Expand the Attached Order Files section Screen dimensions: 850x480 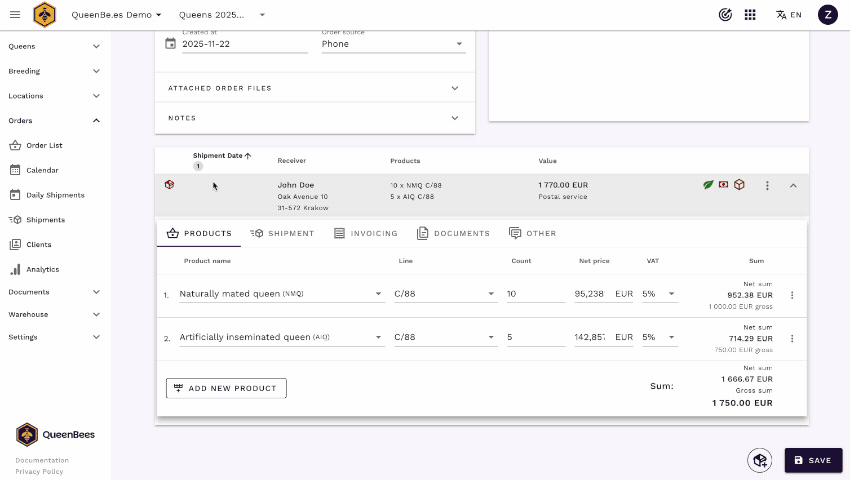pos(314,88)
